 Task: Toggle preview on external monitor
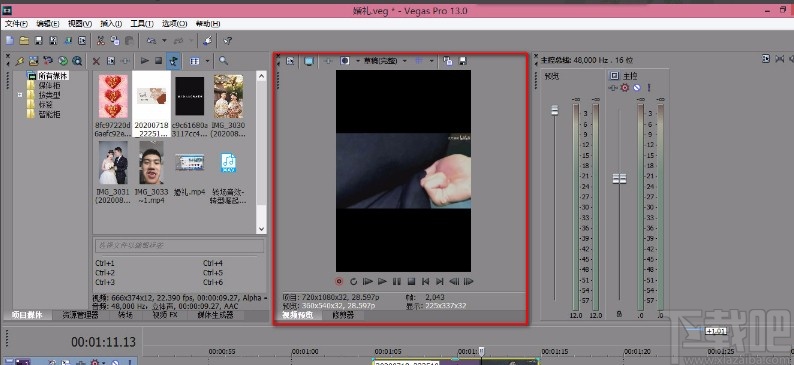coord(309,61)
